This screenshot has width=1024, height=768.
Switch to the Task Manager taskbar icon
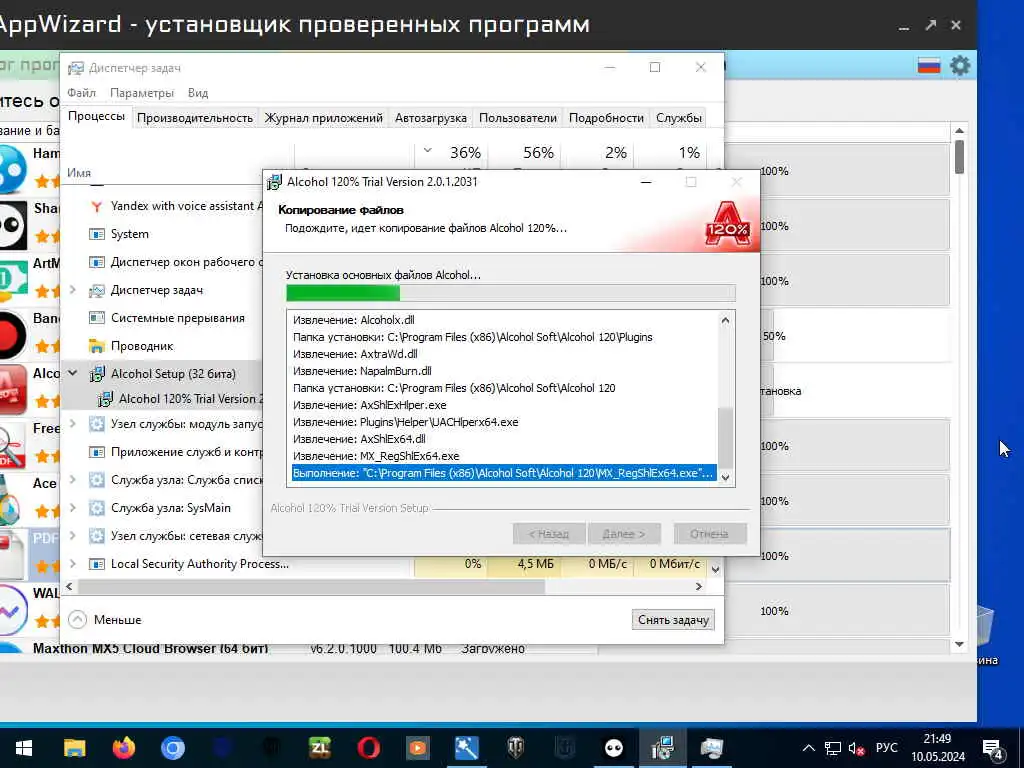[x=711, y=748]
